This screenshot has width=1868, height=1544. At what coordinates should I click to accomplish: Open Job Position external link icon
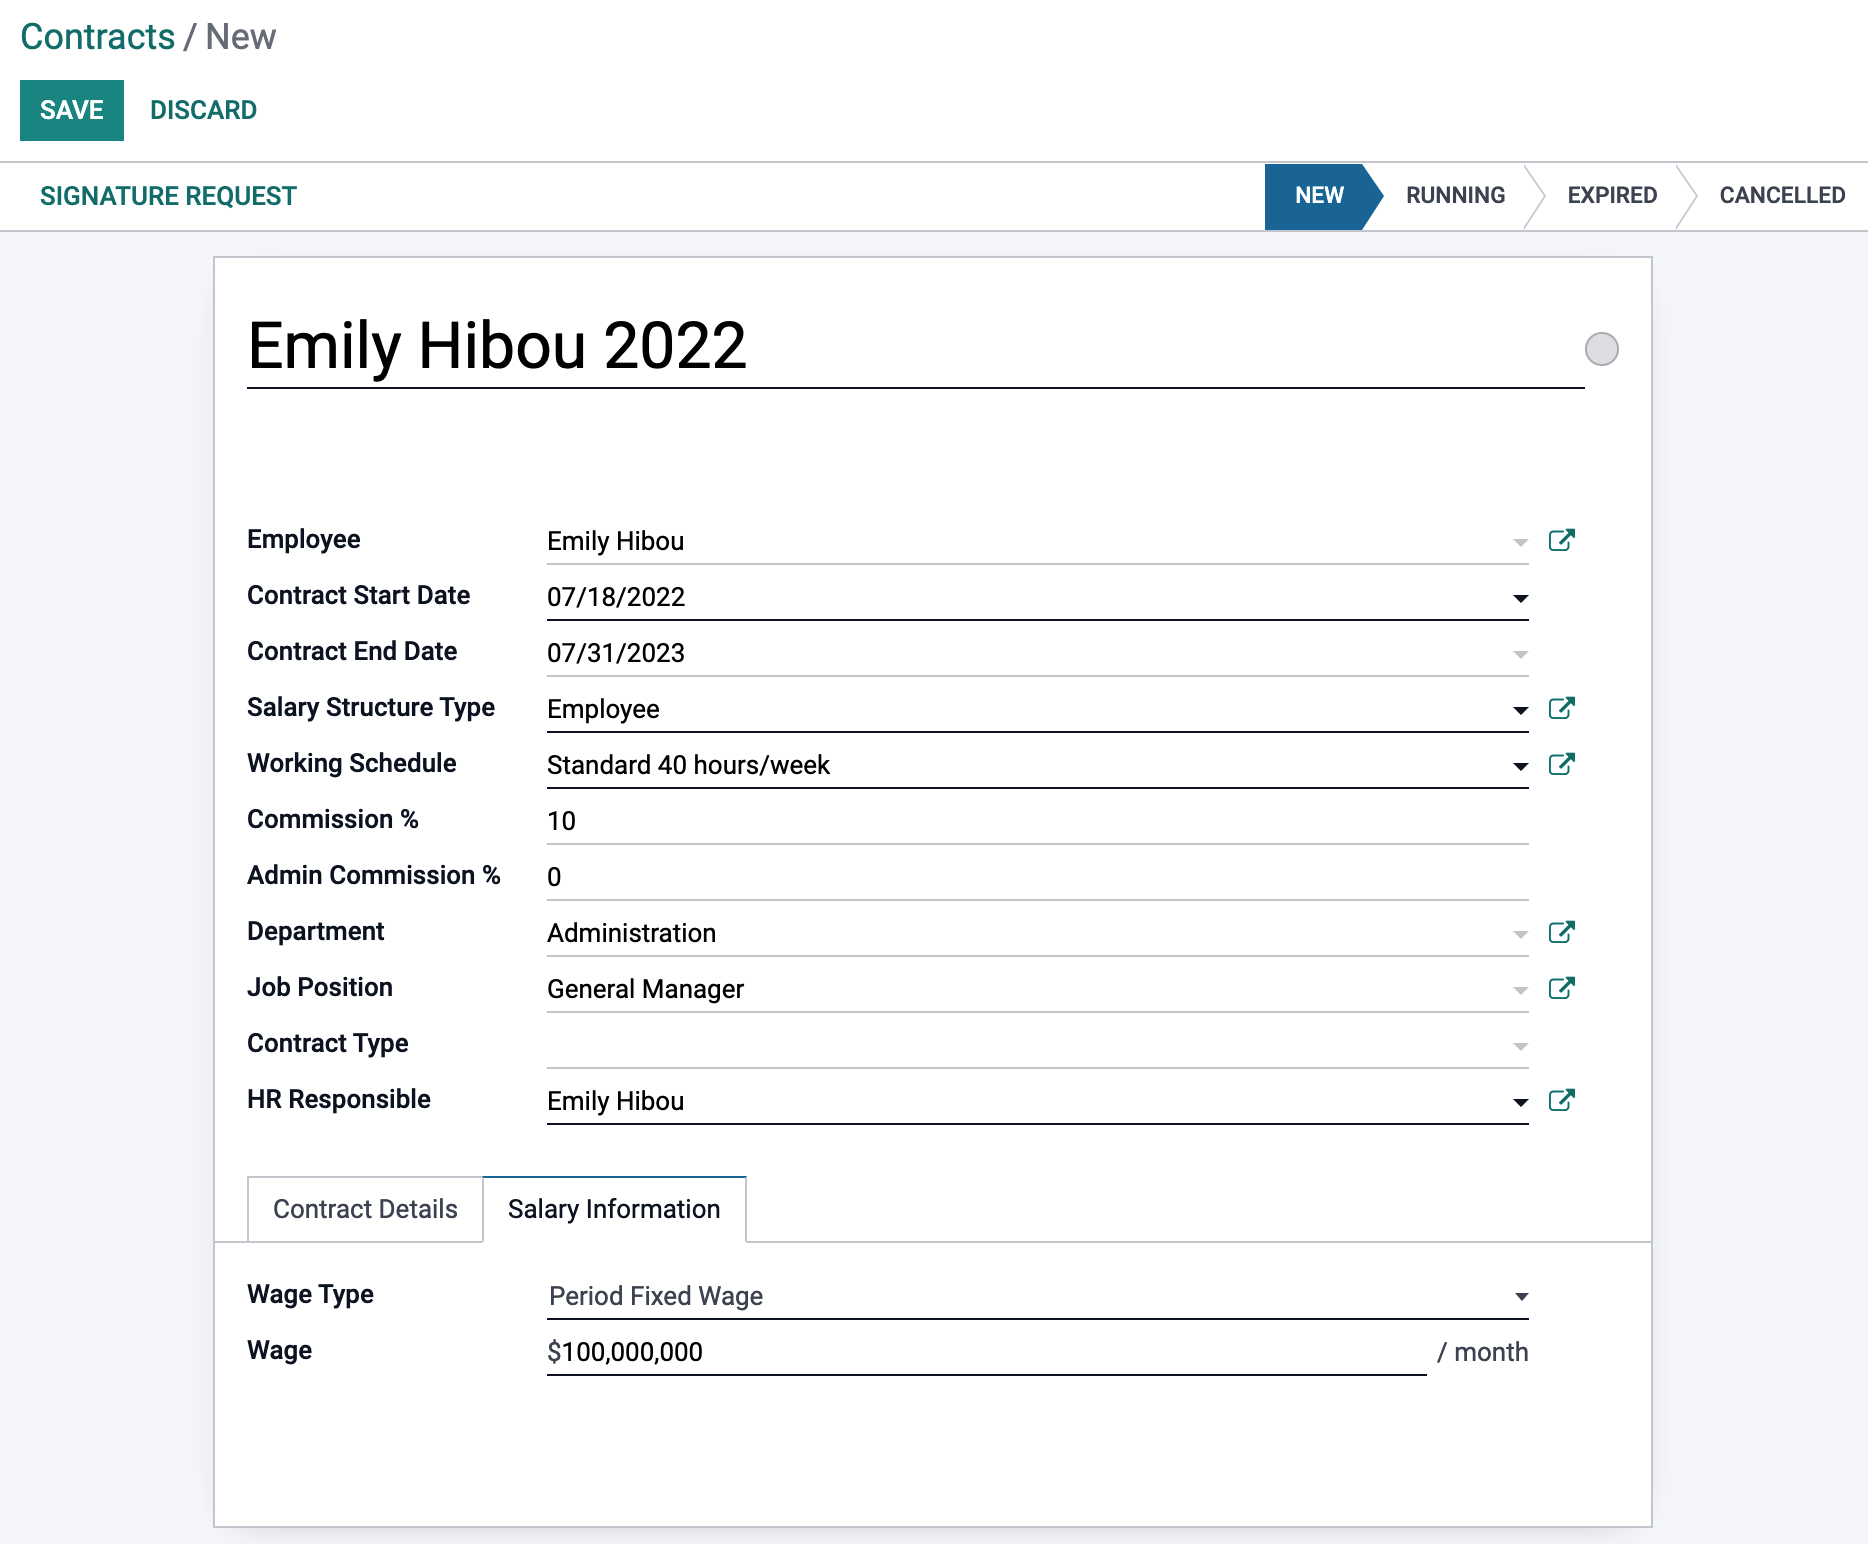point(1561,989)
